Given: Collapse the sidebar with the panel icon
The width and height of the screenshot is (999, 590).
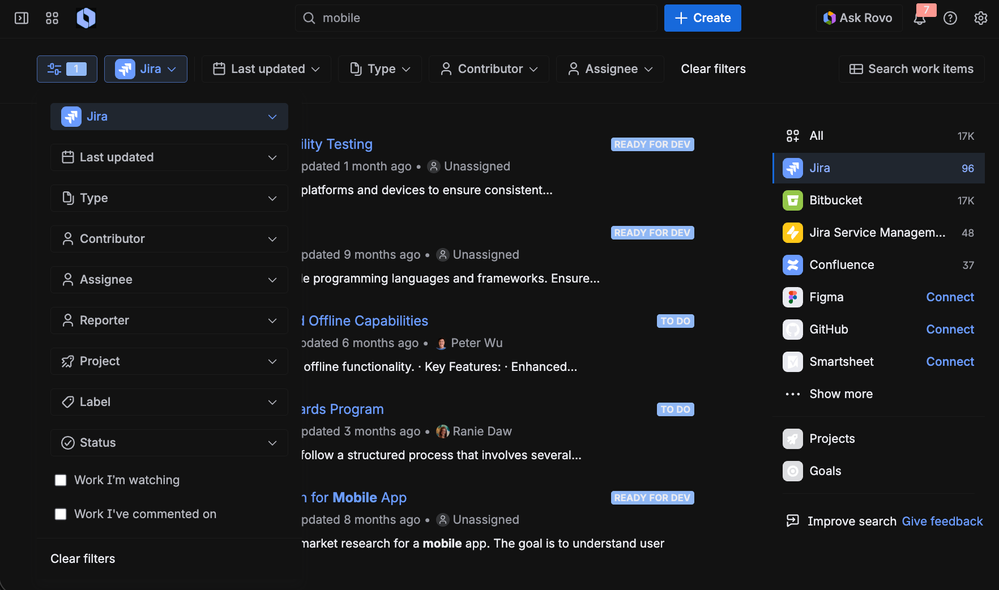Looking at the screenshot, I should tap(20, 17).
